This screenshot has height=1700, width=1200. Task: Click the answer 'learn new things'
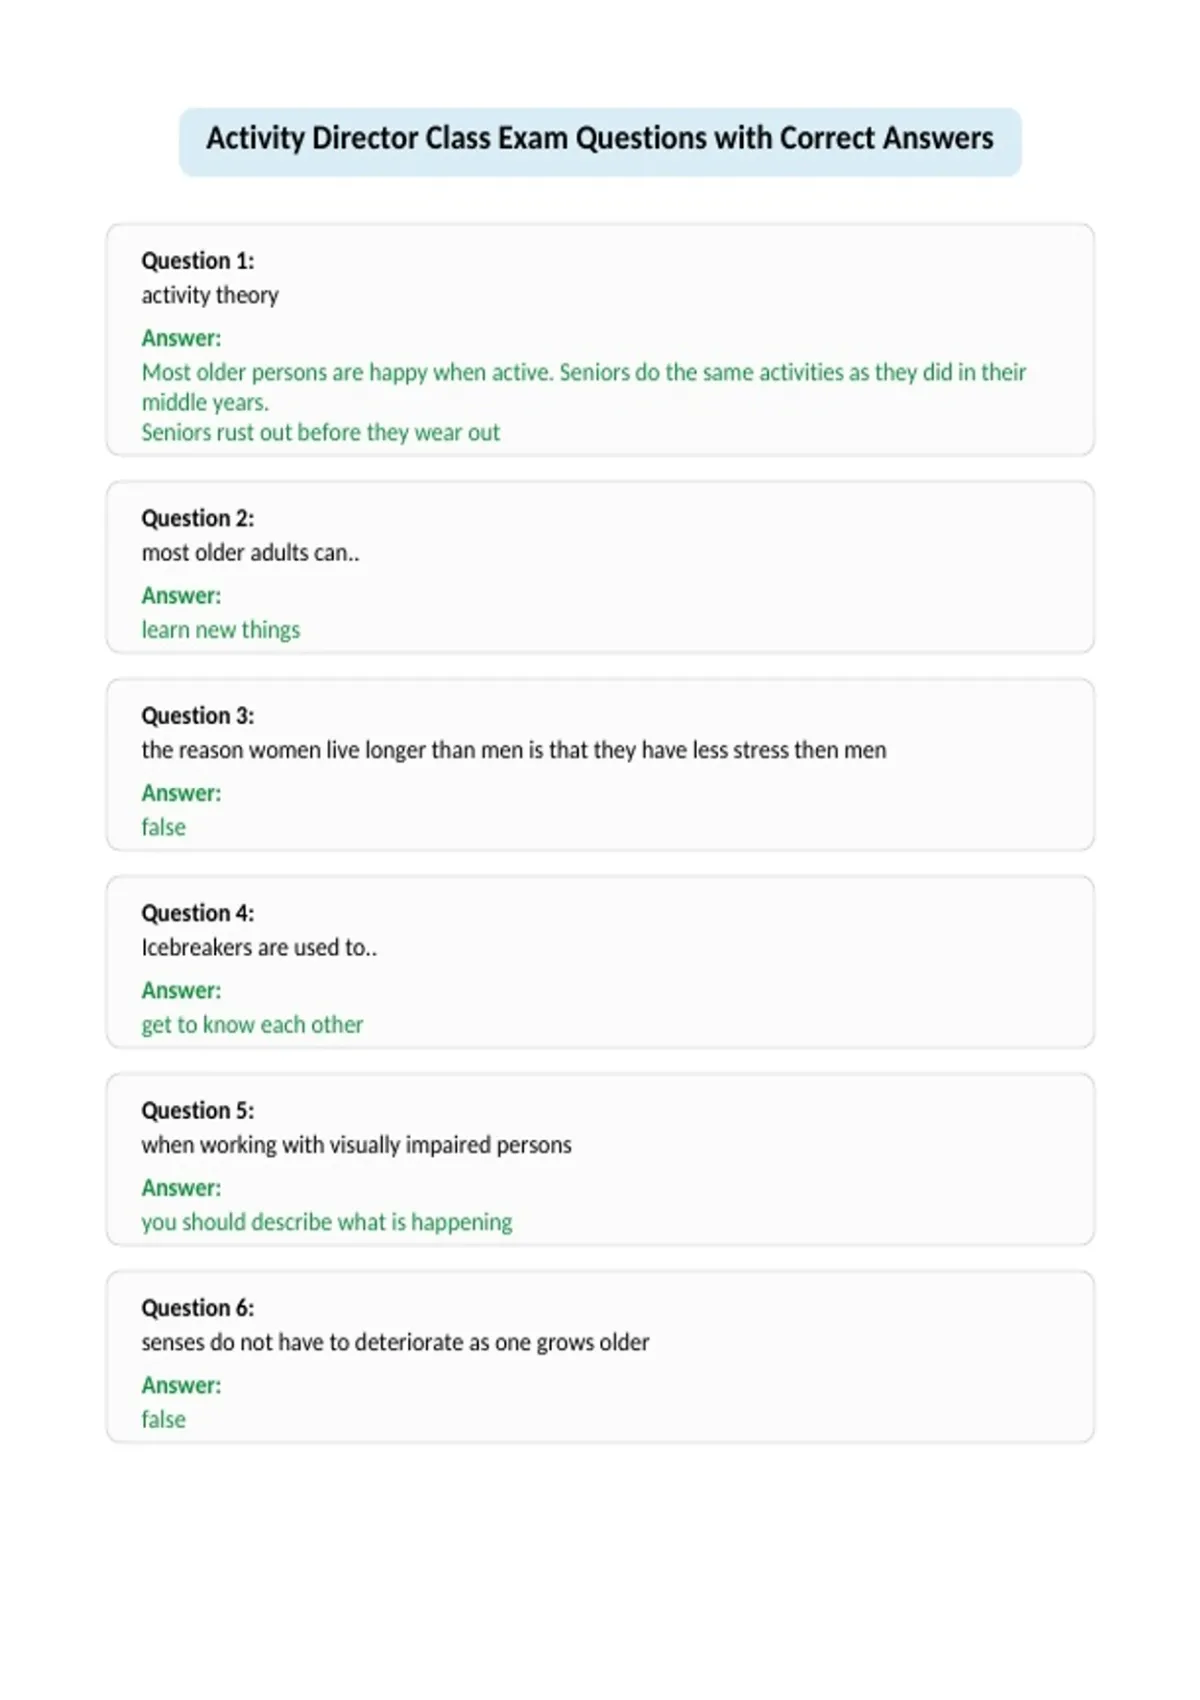coord(221,630)
